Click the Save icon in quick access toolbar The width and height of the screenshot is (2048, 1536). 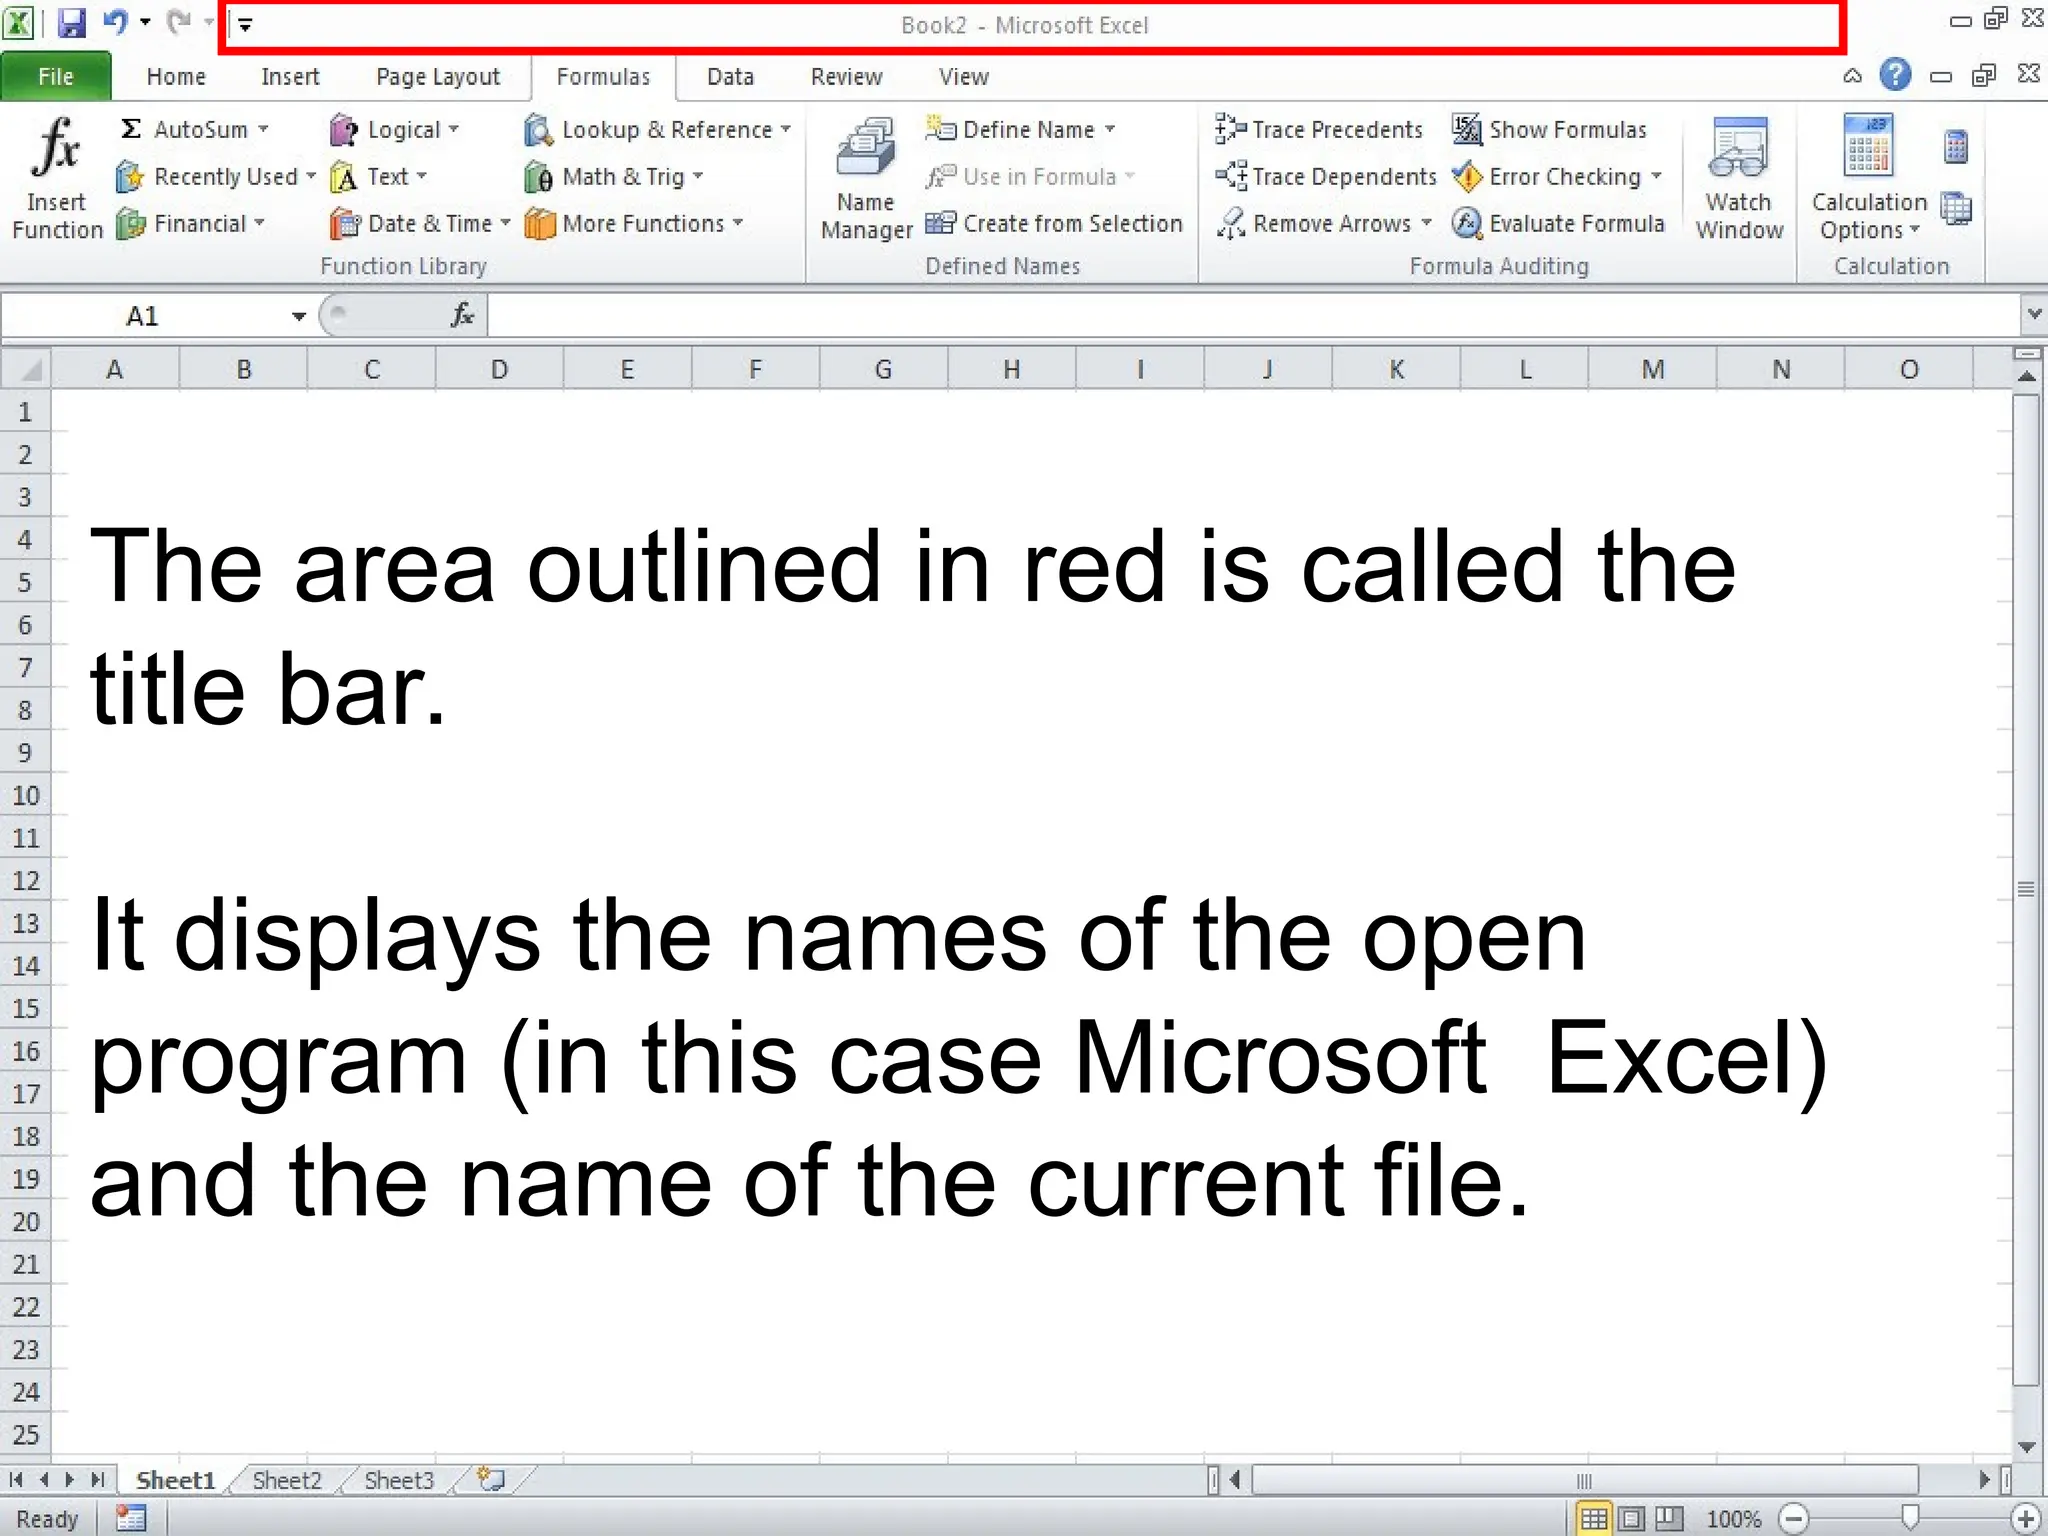pos(72,22)
